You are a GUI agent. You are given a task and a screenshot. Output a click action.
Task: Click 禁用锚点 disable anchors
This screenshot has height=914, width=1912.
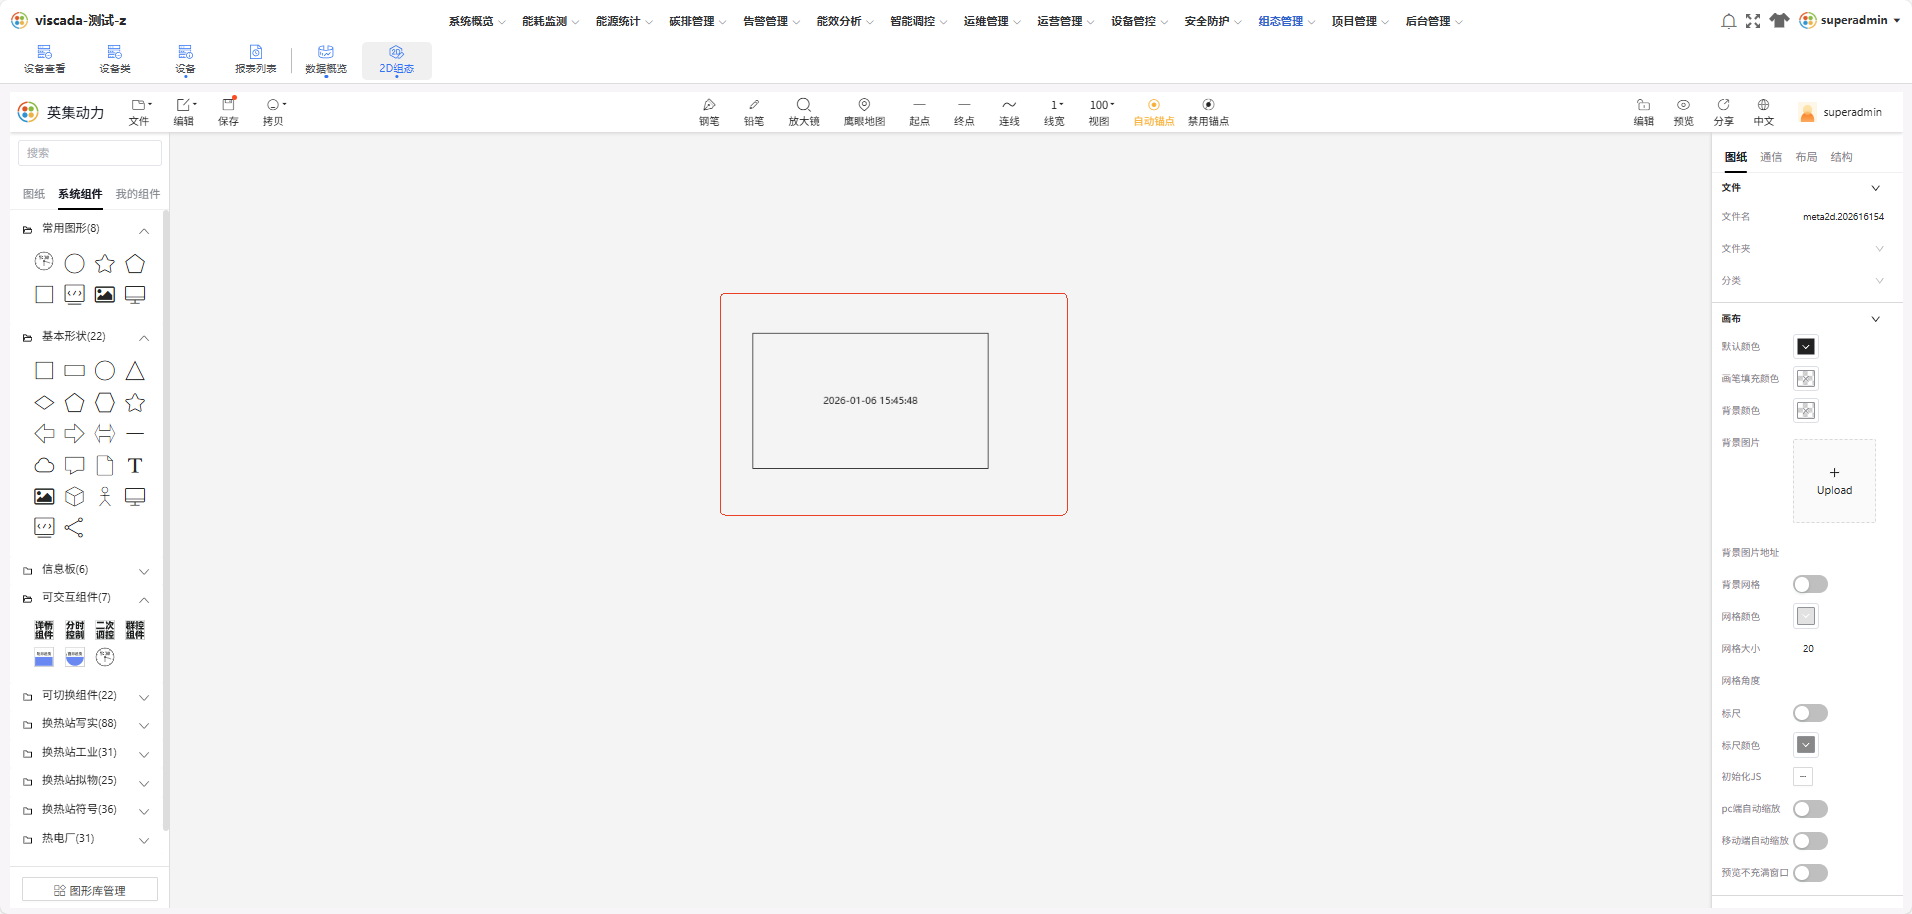tap(1208, 112)
